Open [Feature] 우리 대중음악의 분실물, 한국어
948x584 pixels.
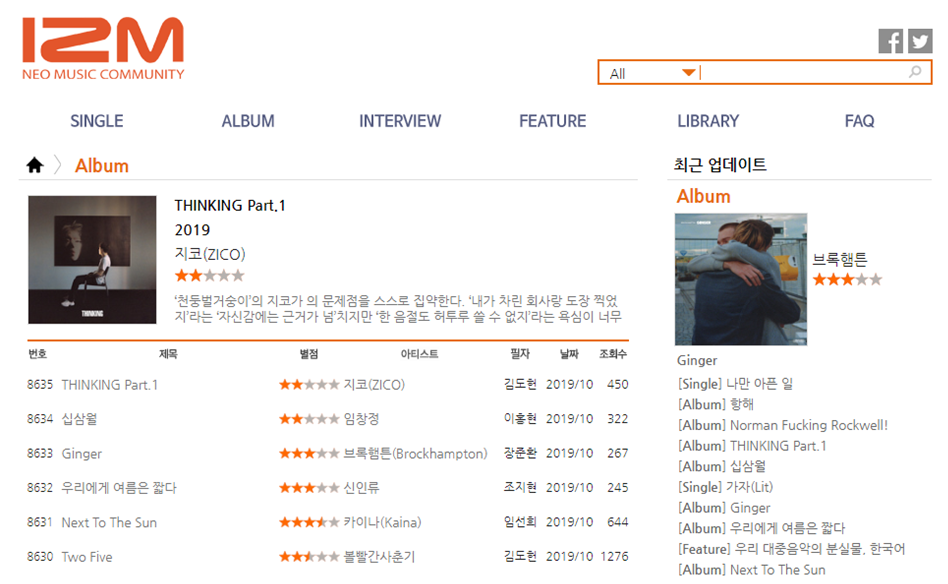791,549
